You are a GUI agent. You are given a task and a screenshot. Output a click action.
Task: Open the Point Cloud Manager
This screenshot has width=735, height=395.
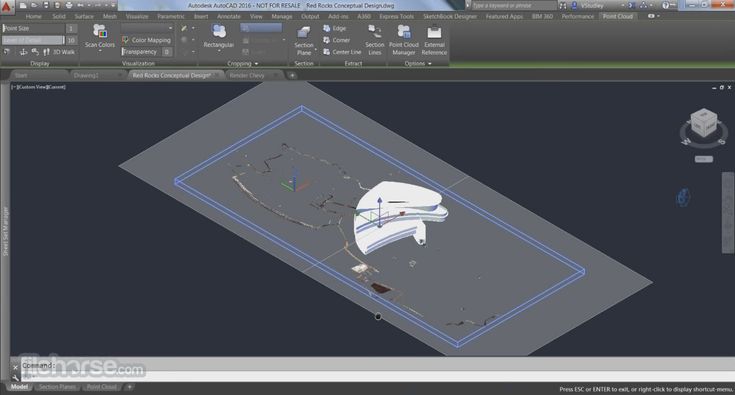coord(404,41)
